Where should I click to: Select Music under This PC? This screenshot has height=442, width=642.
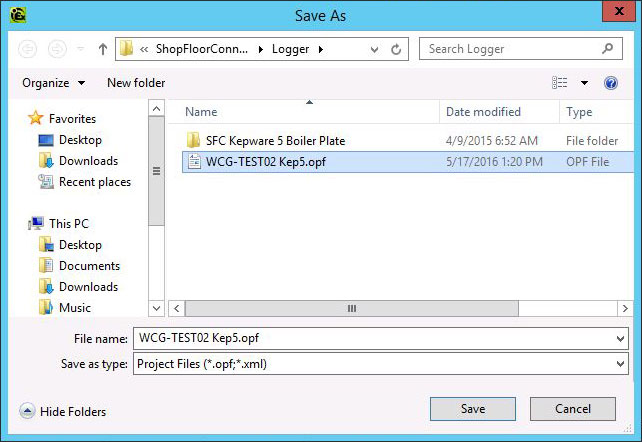(74, 308)
